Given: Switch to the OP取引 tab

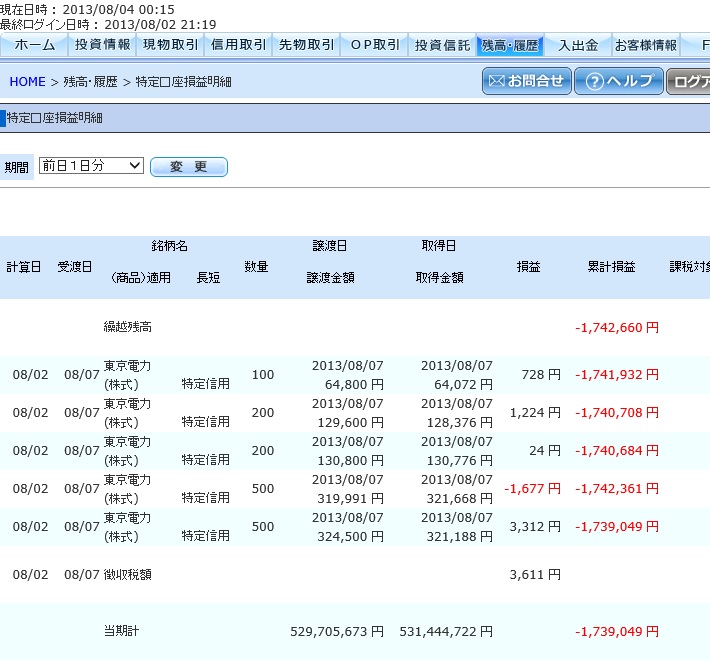Looking at the screenshot, I should coord(374,45).
